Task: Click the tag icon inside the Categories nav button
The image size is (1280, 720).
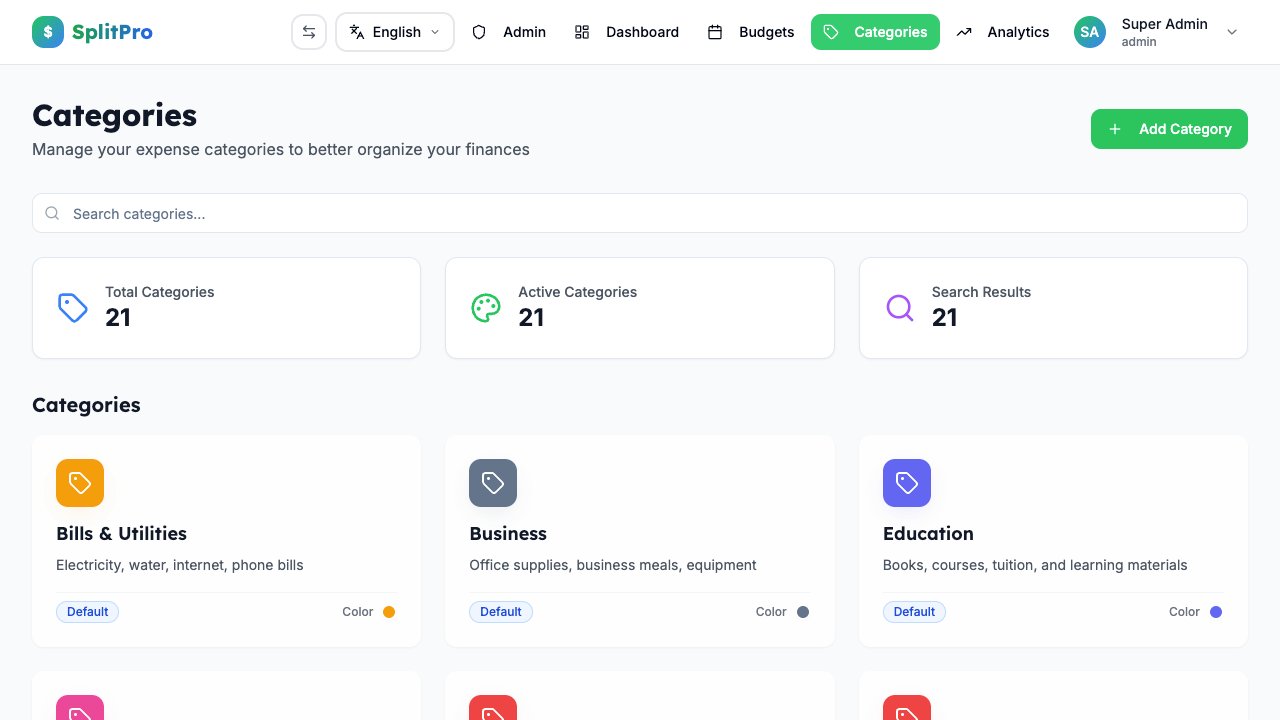Action: pos(831,32)
